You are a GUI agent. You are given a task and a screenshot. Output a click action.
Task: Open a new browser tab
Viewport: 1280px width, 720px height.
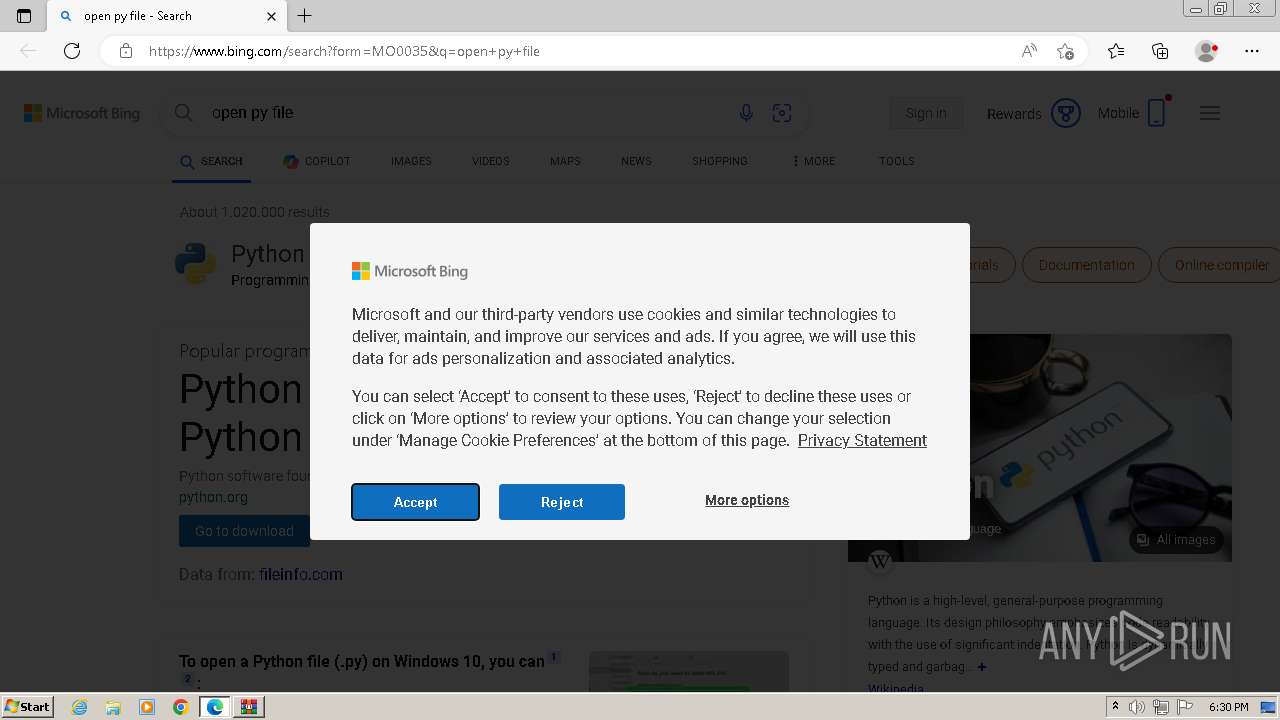[x=305, y=16]
